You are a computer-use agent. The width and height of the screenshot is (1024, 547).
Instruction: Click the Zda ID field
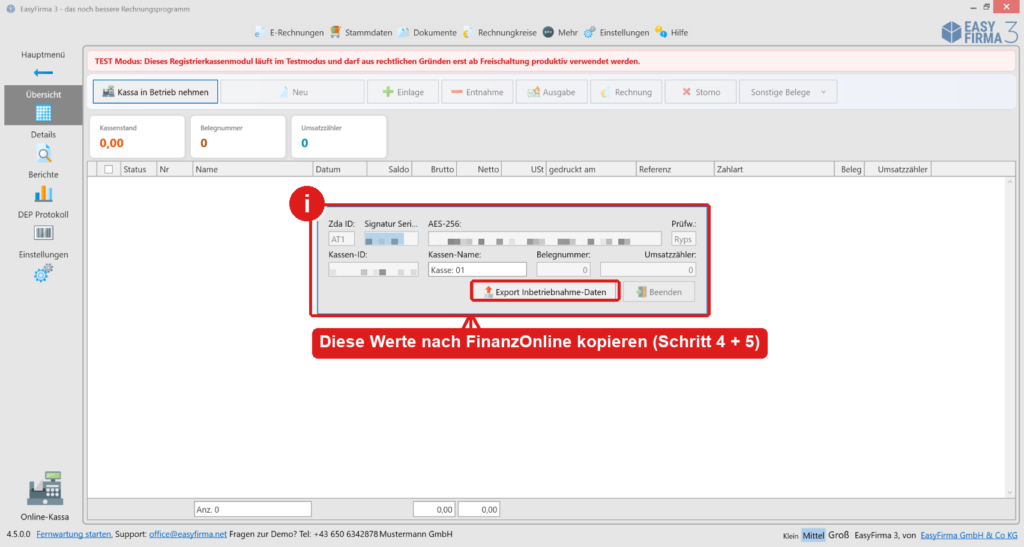pyautogui.click(x=342, y=239)
